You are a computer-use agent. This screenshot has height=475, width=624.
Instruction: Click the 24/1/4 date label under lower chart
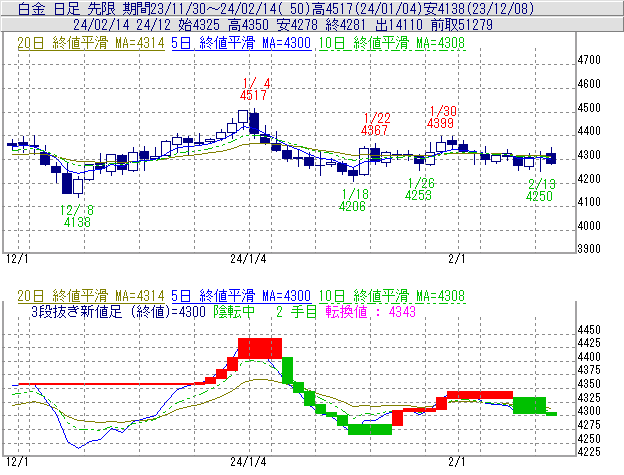(x=248, y=462)
